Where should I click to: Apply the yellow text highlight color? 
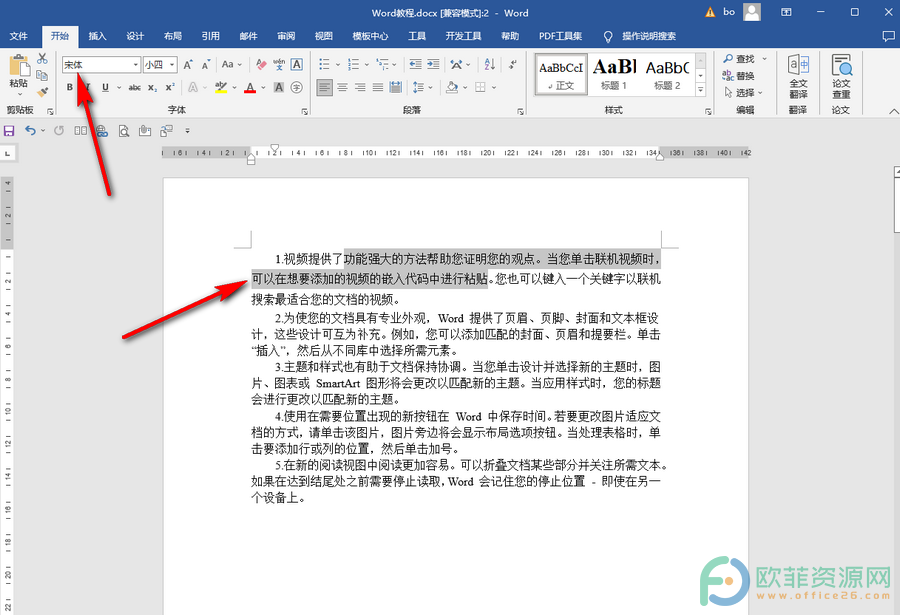(x=221, y=87)
